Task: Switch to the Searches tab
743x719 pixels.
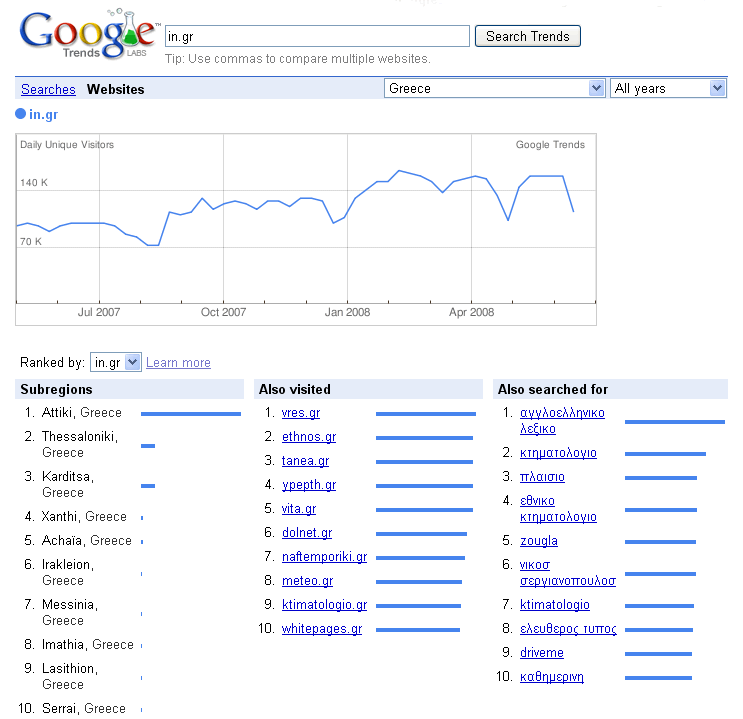Action: click(48, 89)
